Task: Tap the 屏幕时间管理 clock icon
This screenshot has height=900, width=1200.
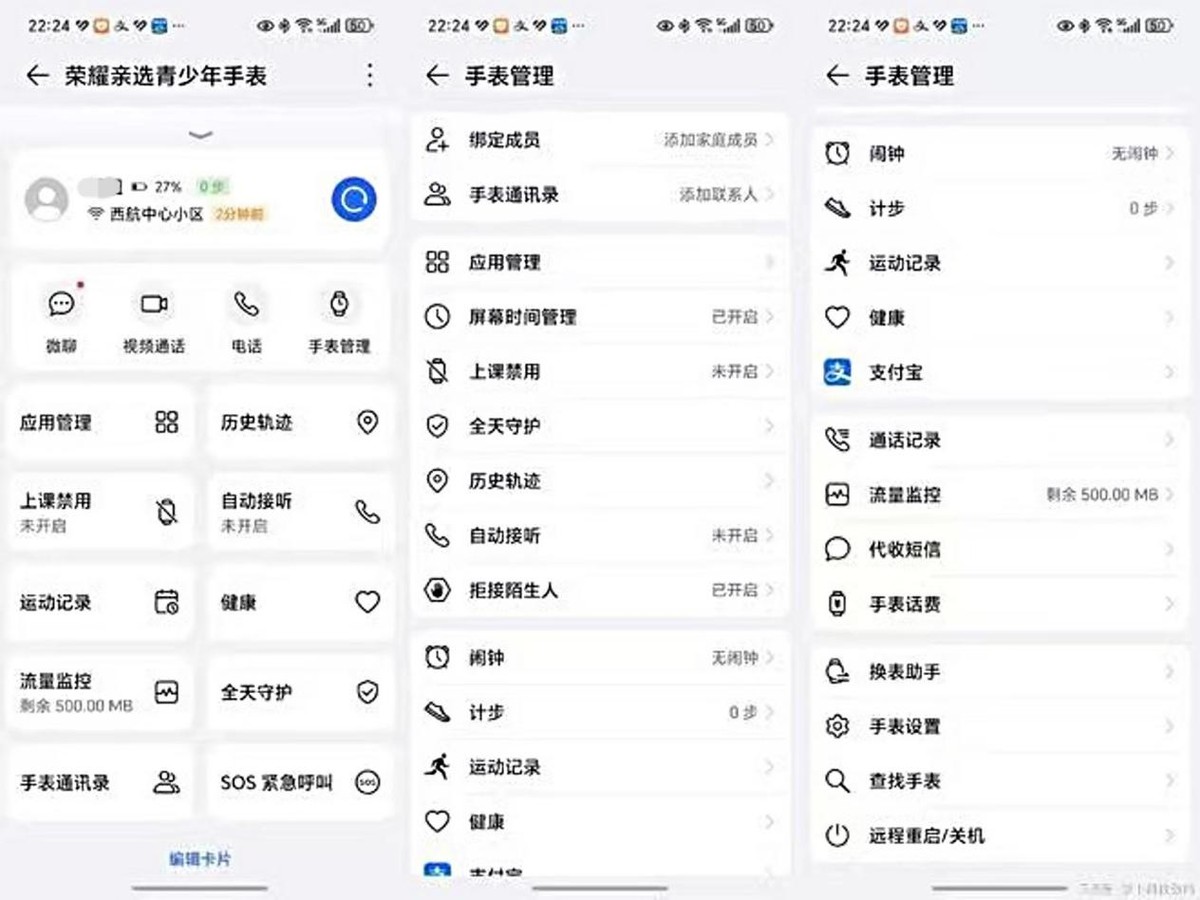Action: (437, 317)
